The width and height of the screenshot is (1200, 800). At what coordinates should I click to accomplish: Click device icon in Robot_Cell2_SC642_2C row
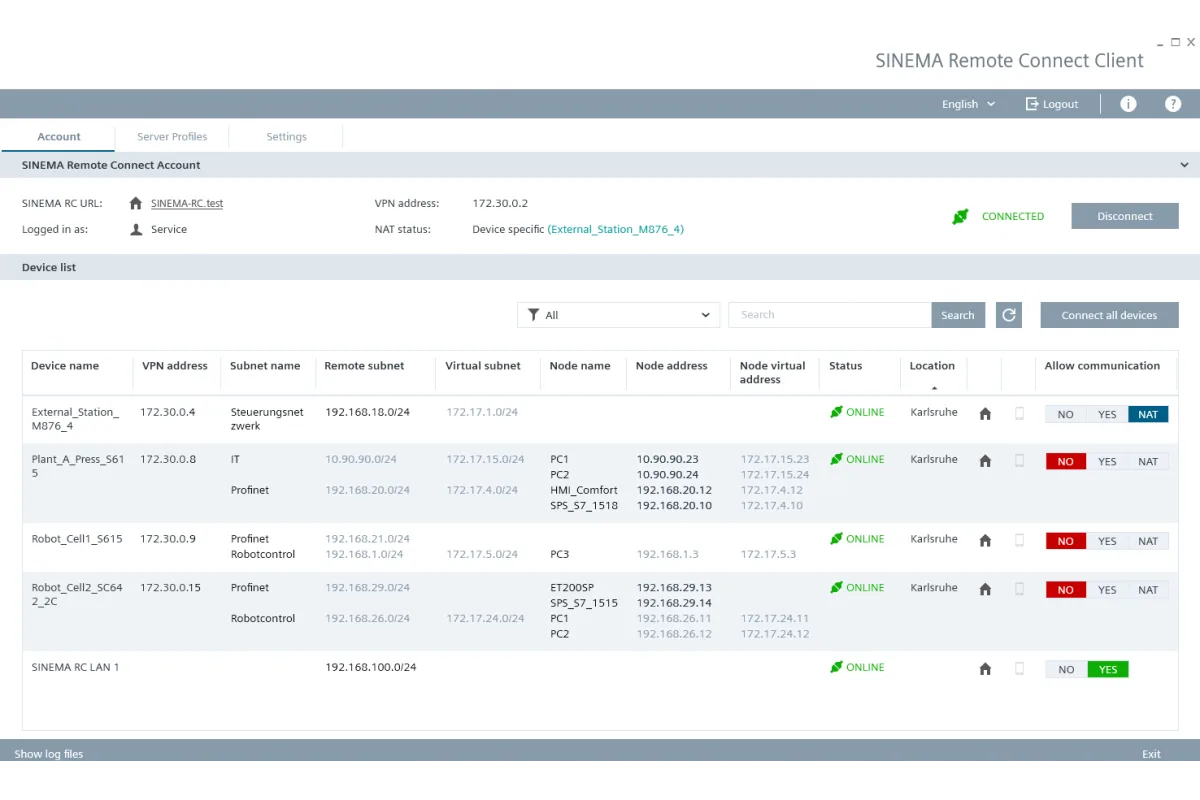[x=1020, y=589]
